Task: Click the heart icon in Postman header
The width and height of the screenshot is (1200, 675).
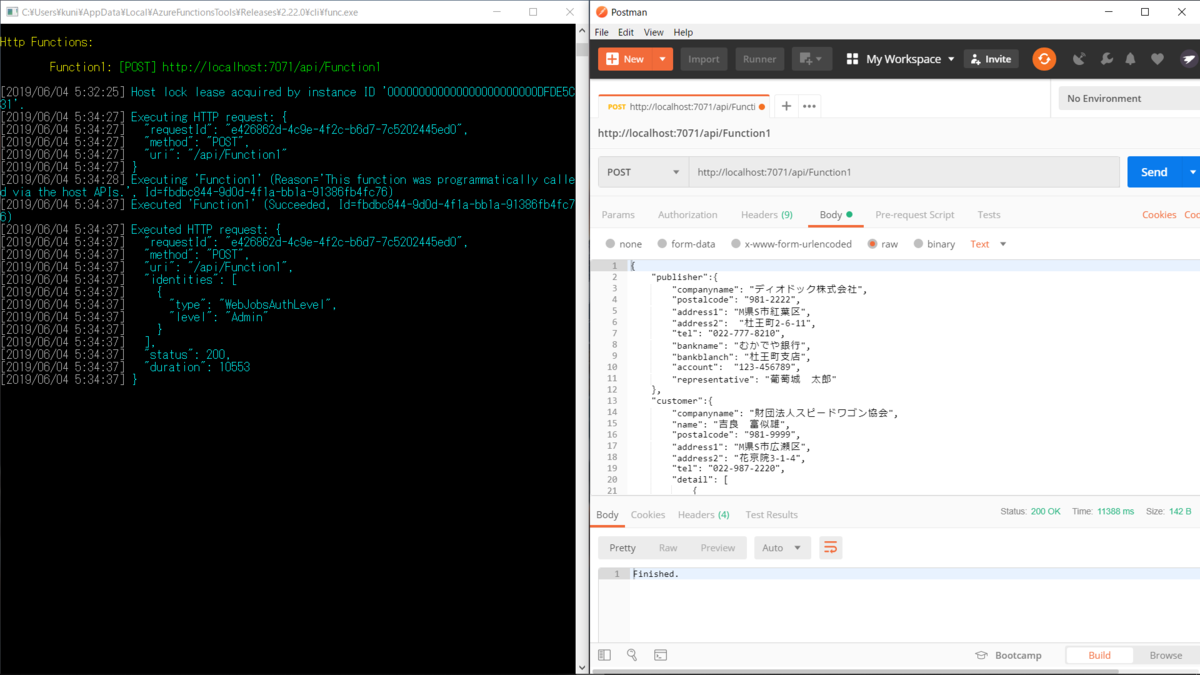Action: pyautogui.click(x=1157, y=59)
